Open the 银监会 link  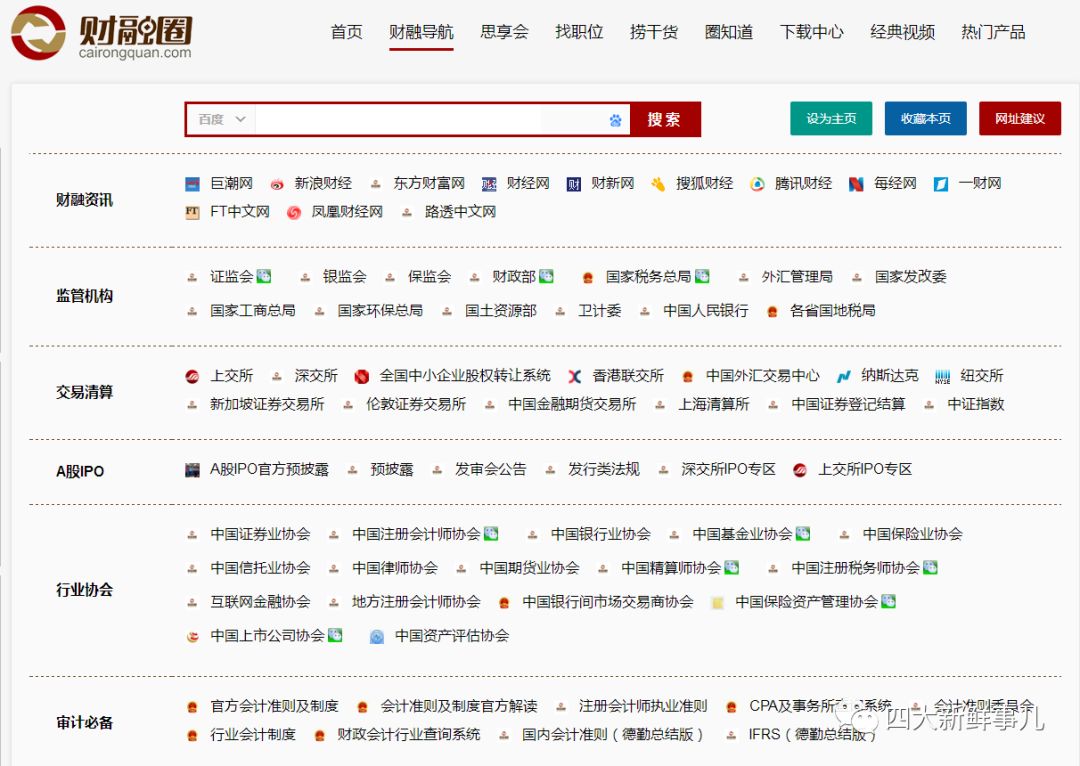[x=344, y=276]
